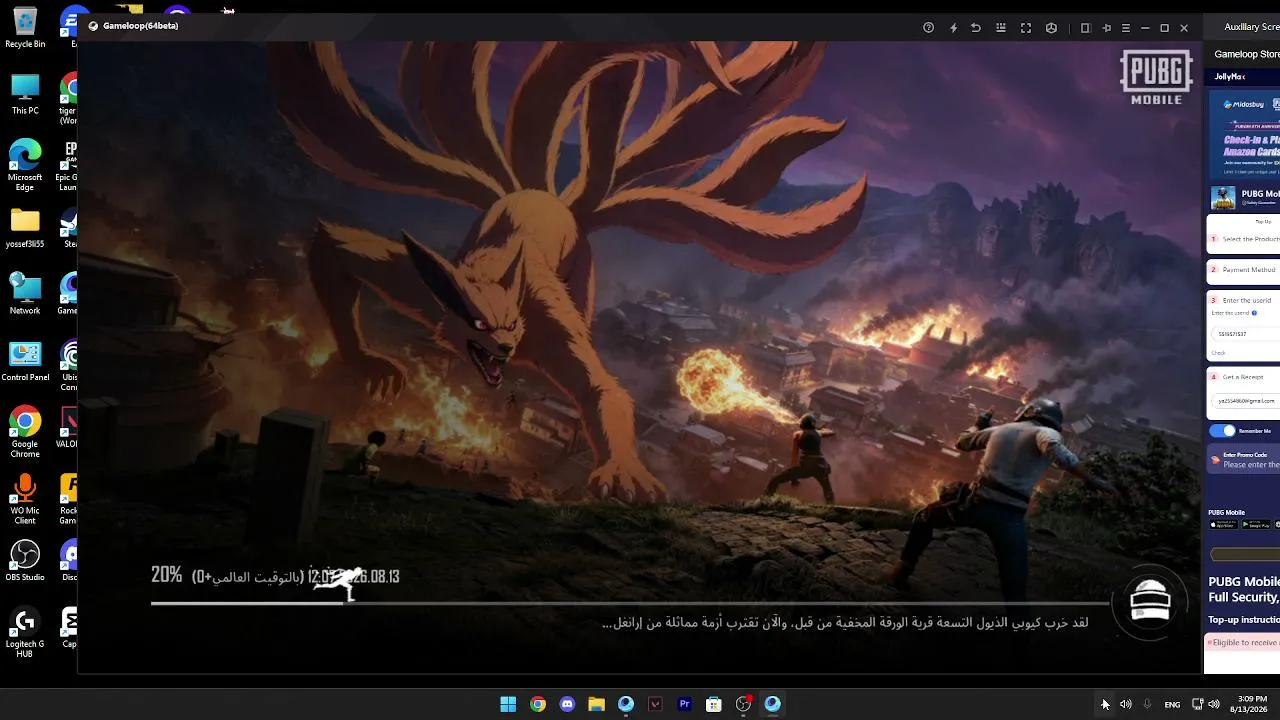This screenshot has width=1280, height=720.
Task: Open This PC desktop icon
Action: 25,94
